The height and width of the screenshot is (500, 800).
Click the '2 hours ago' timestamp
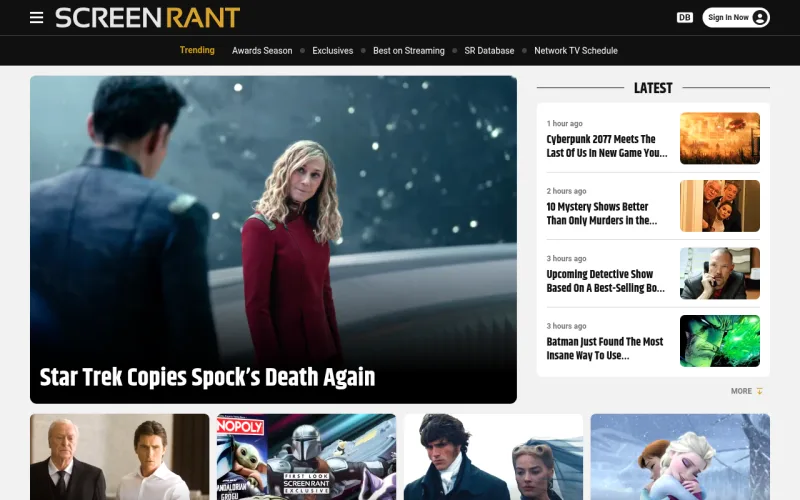click(566, 191)
